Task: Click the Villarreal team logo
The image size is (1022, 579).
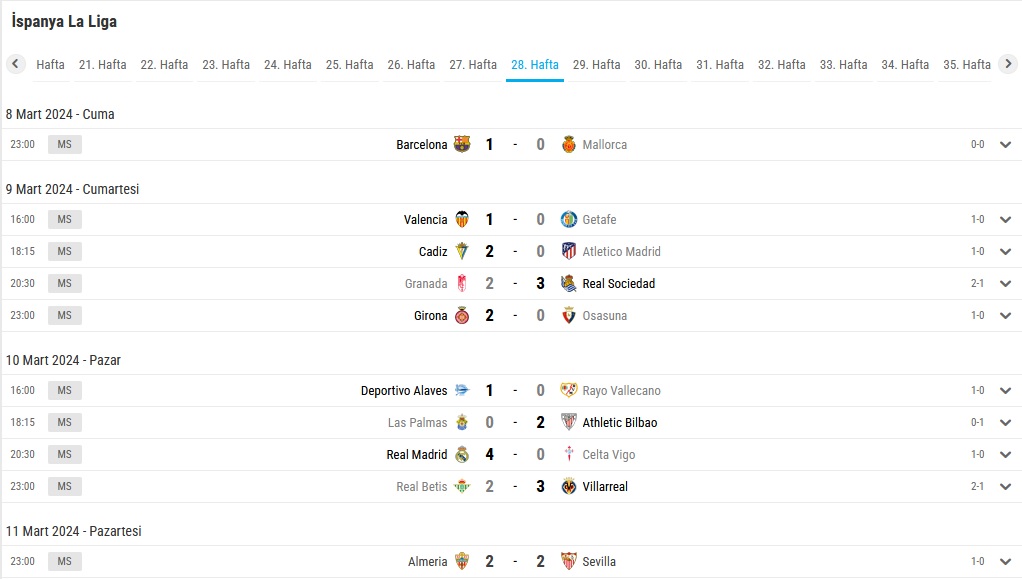Action: click(569, 486)
